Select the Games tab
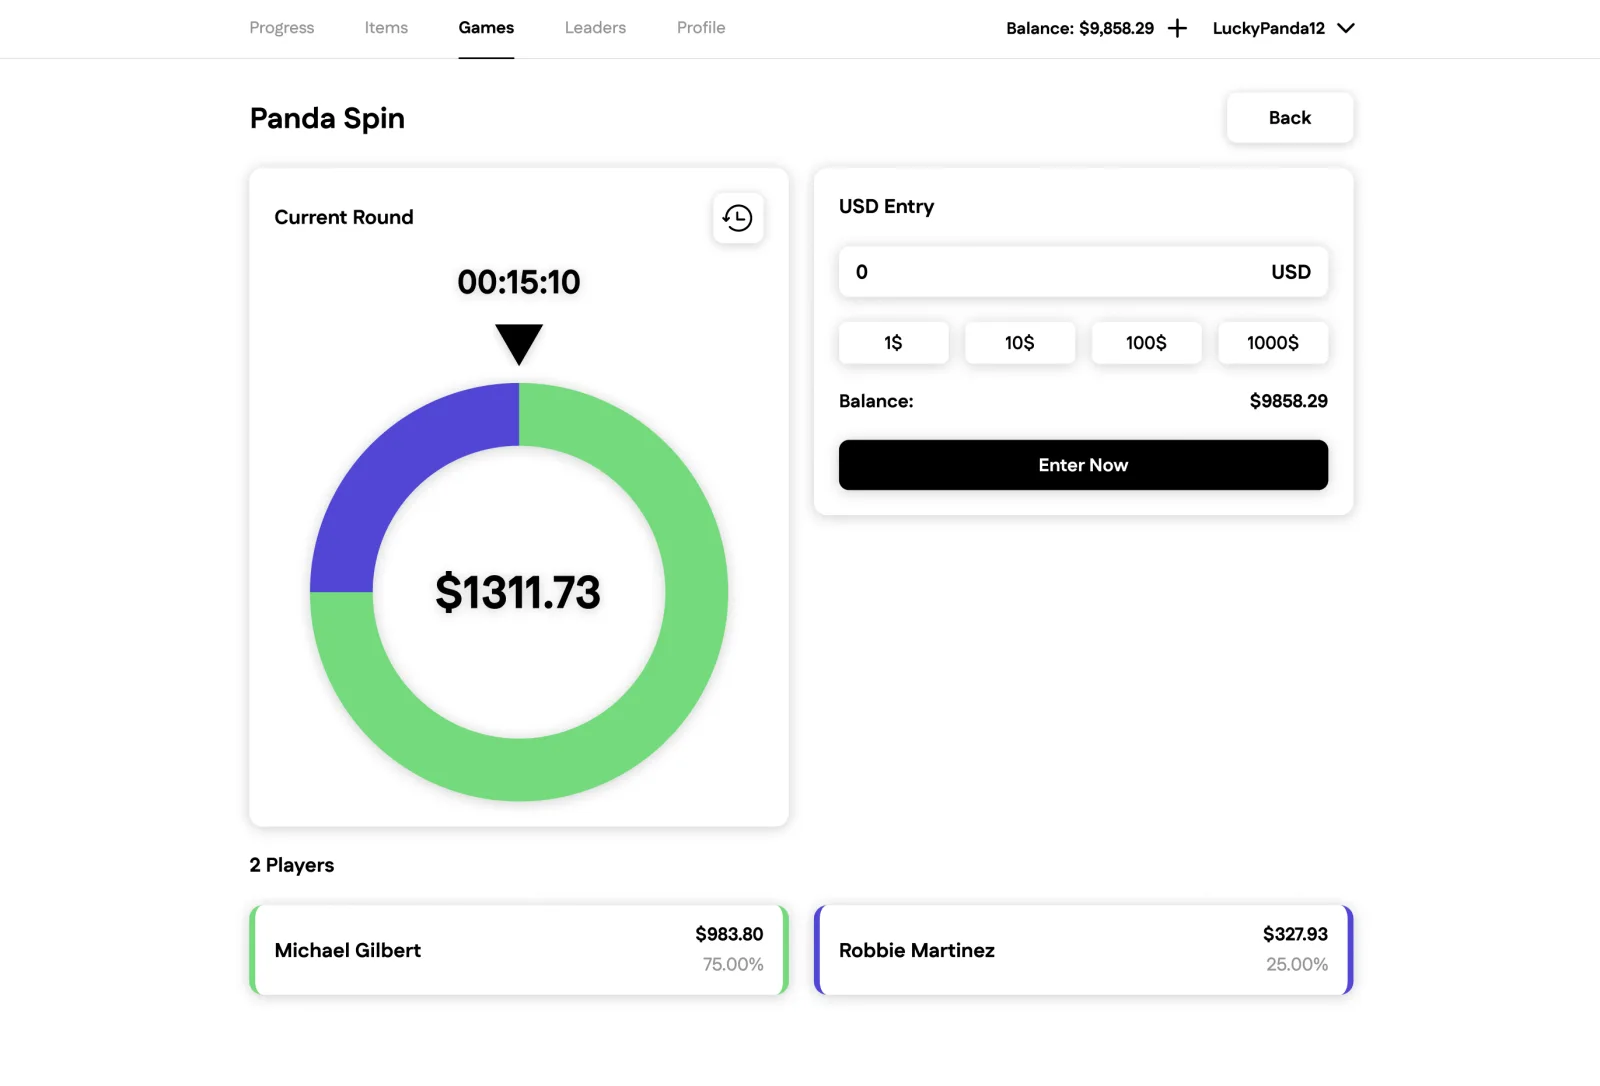Screen dimensions: 1600x1086 (x=486, y=28)
